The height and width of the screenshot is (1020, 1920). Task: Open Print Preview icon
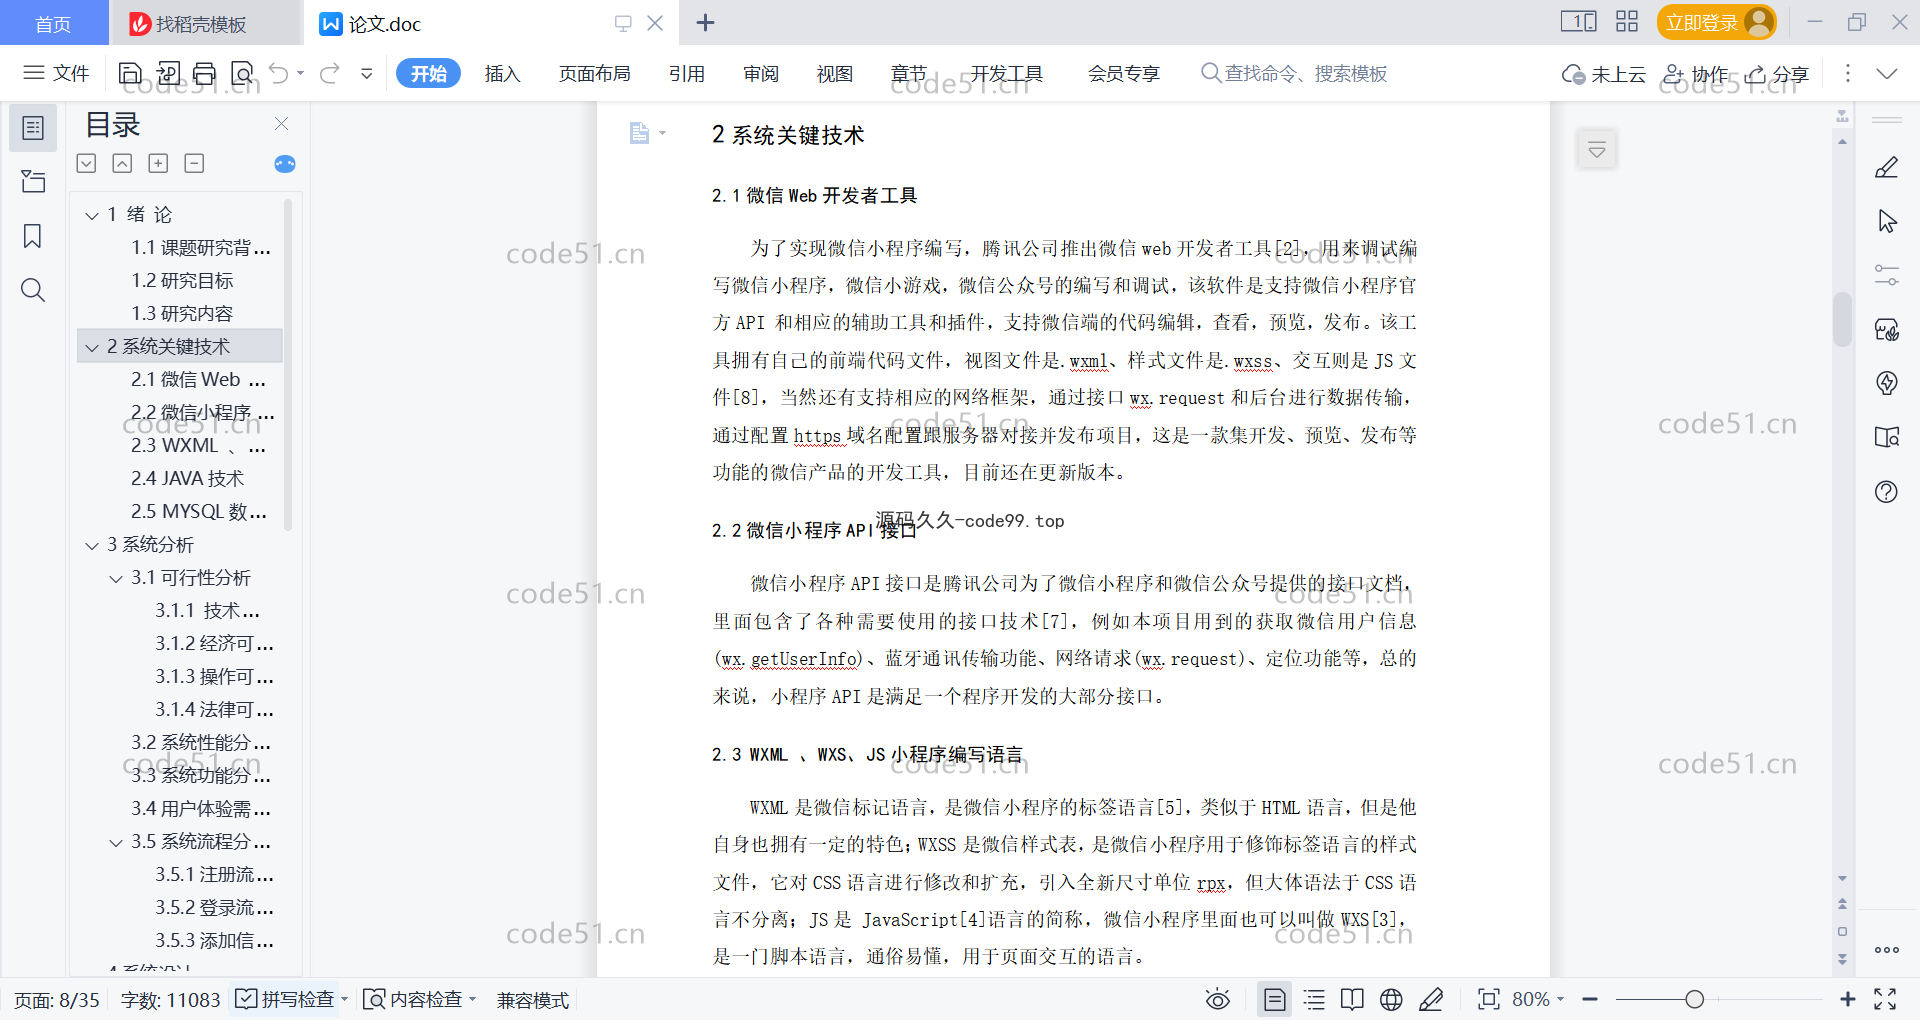pyautogui.click(x=242, y=73)
